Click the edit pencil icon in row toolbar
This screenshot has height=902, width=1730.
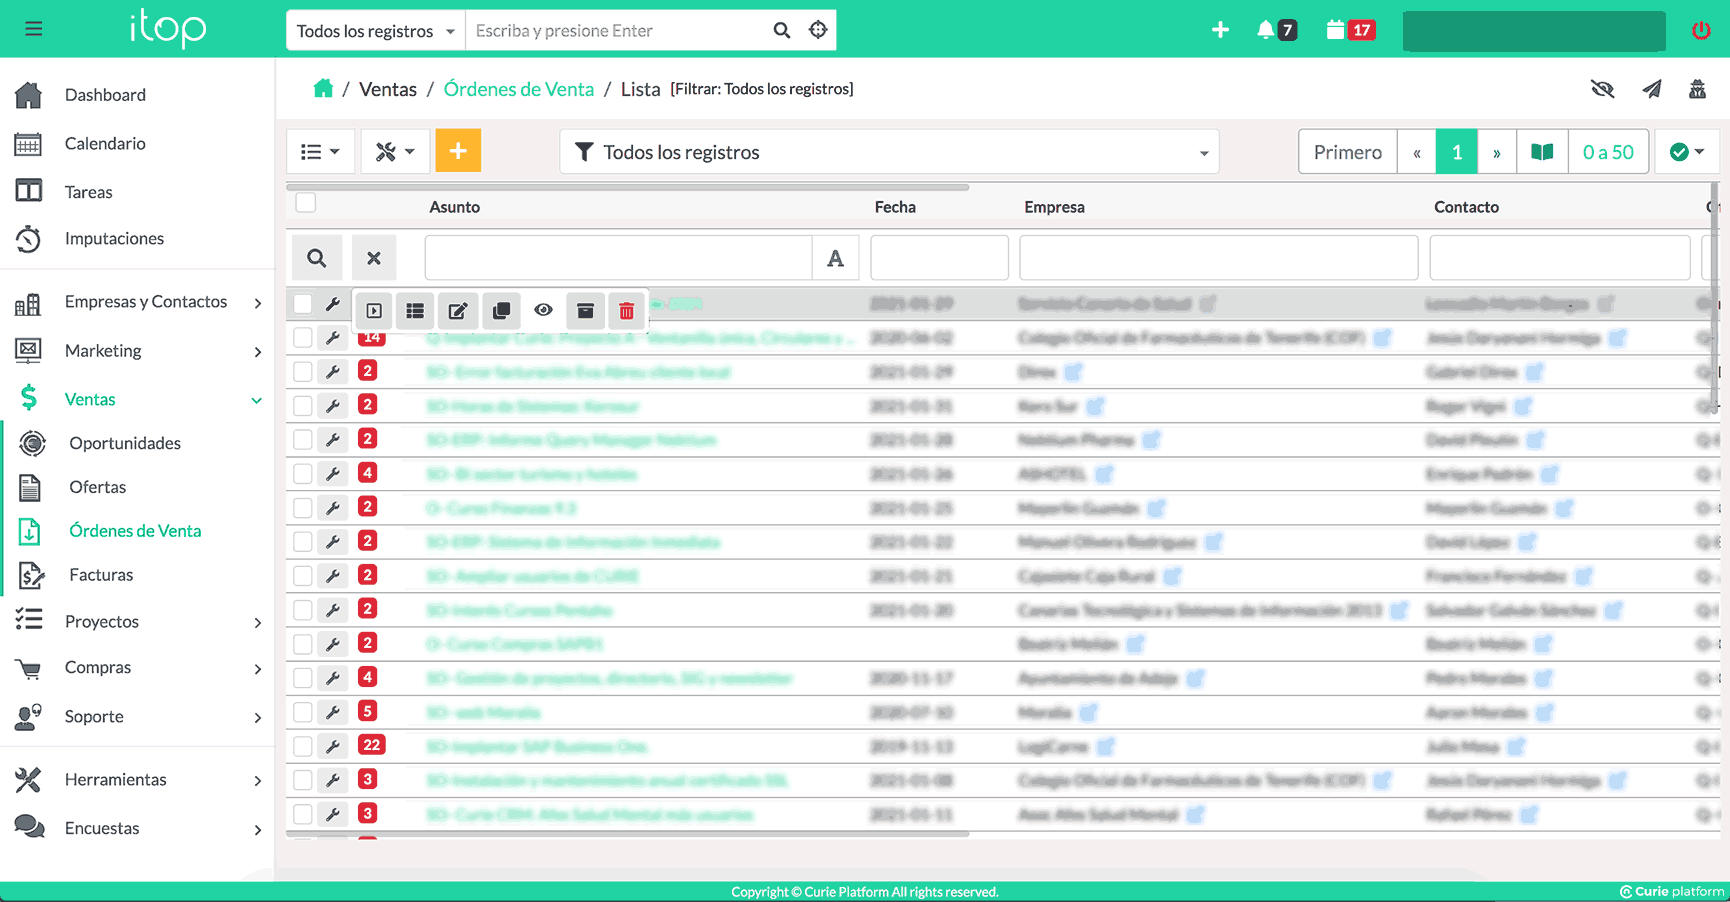pyautogui.click(x=458, y=311)
